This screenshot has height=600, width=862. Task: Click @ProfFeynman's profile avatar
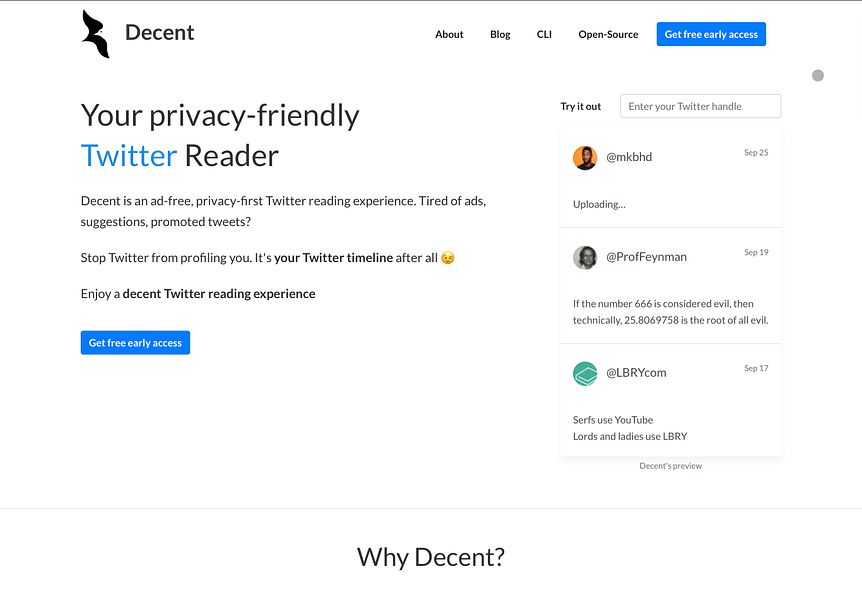click(x=585, y=257)
